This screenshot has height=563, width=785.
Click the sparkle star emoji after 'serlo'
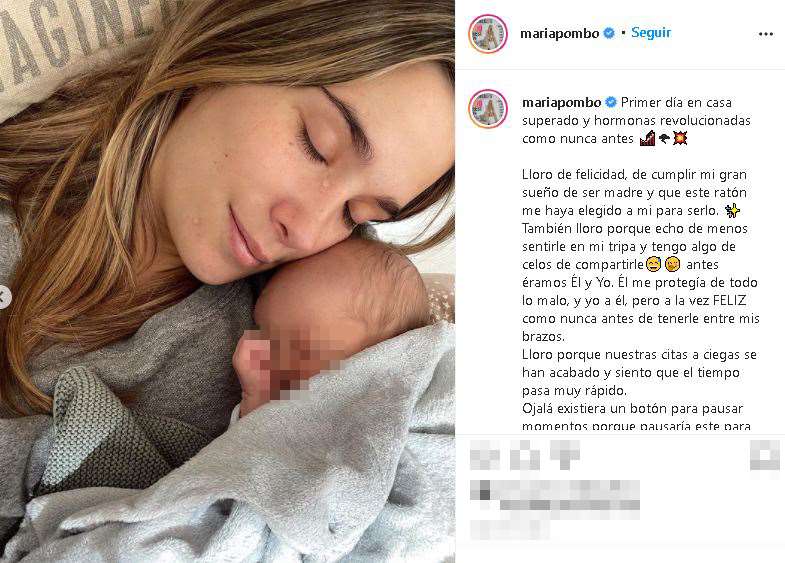(732, 211)
